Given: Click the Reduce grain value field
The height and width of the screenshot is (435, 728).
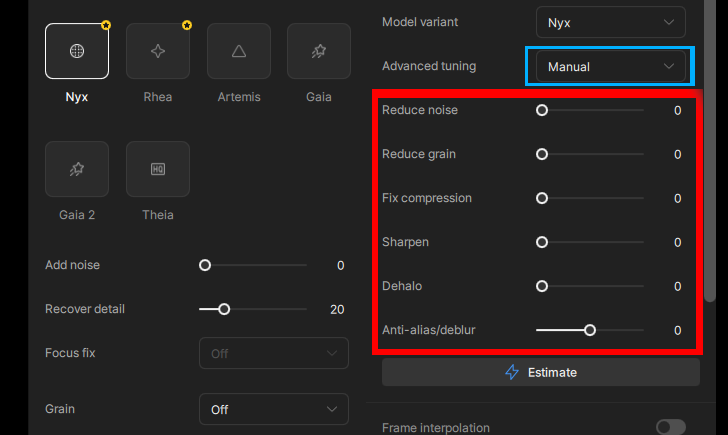Looking at the screenshot, I should 678,155.
